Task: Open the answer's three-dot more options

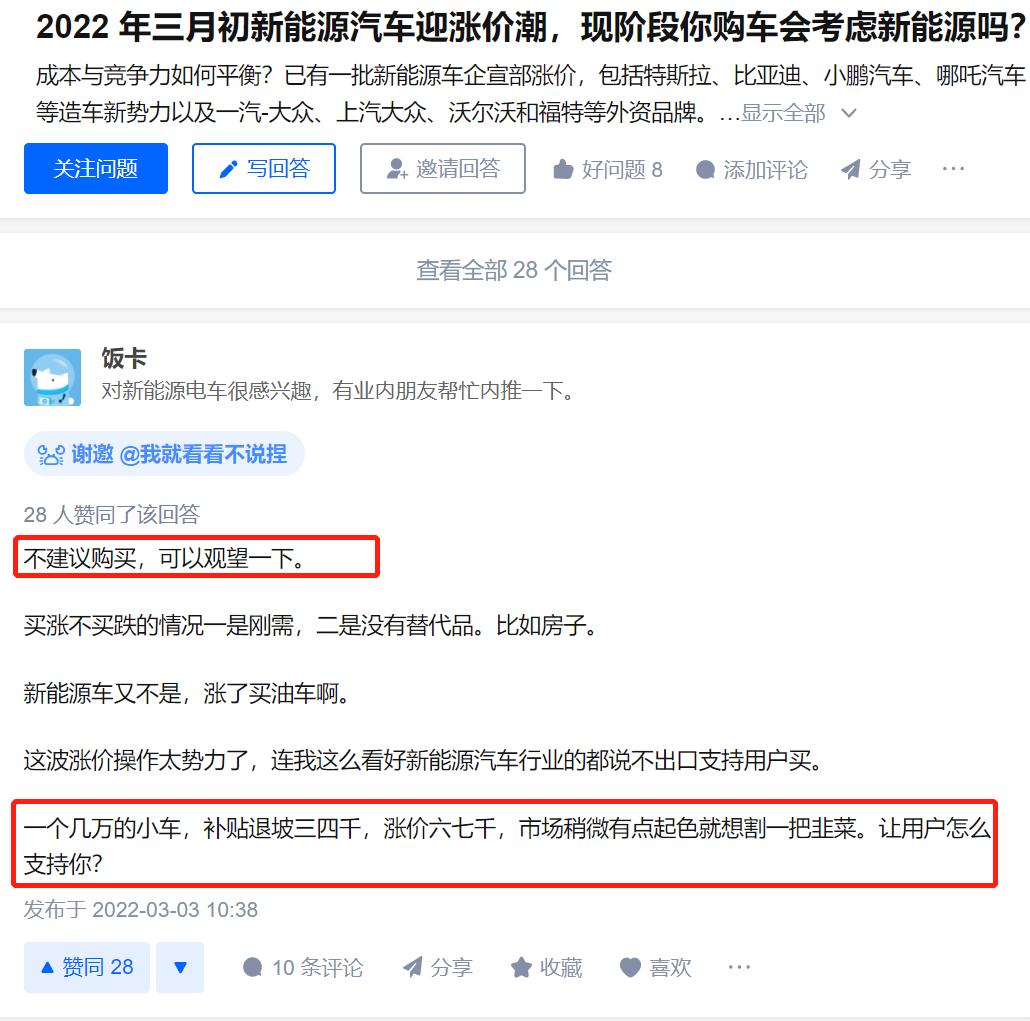Action: [739, 967]
